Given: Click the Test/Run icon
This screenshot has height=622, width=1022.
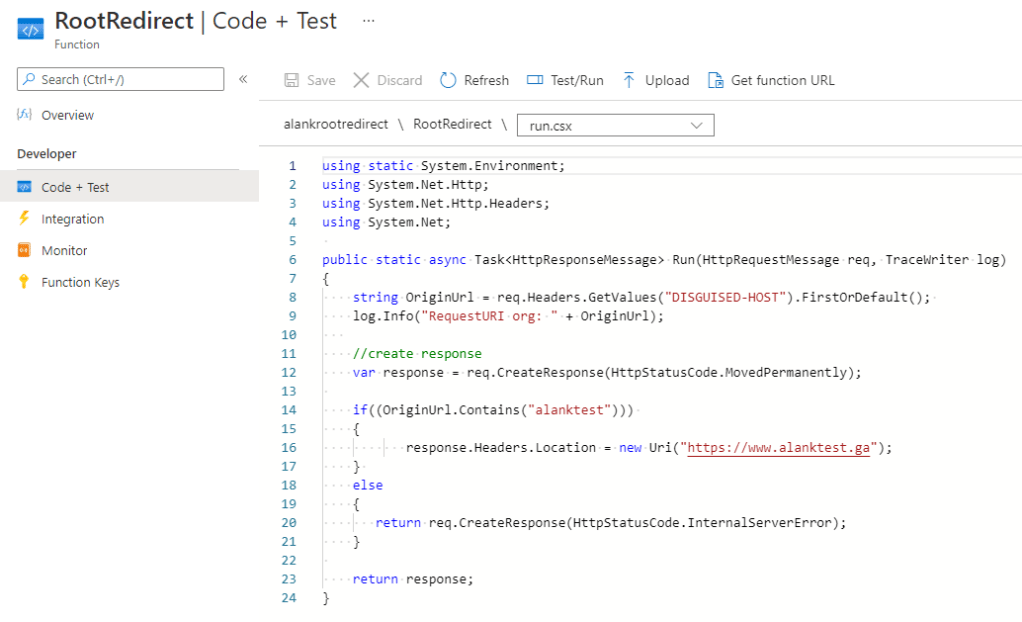Looking at the screenshot, I should tap(535, 80).
